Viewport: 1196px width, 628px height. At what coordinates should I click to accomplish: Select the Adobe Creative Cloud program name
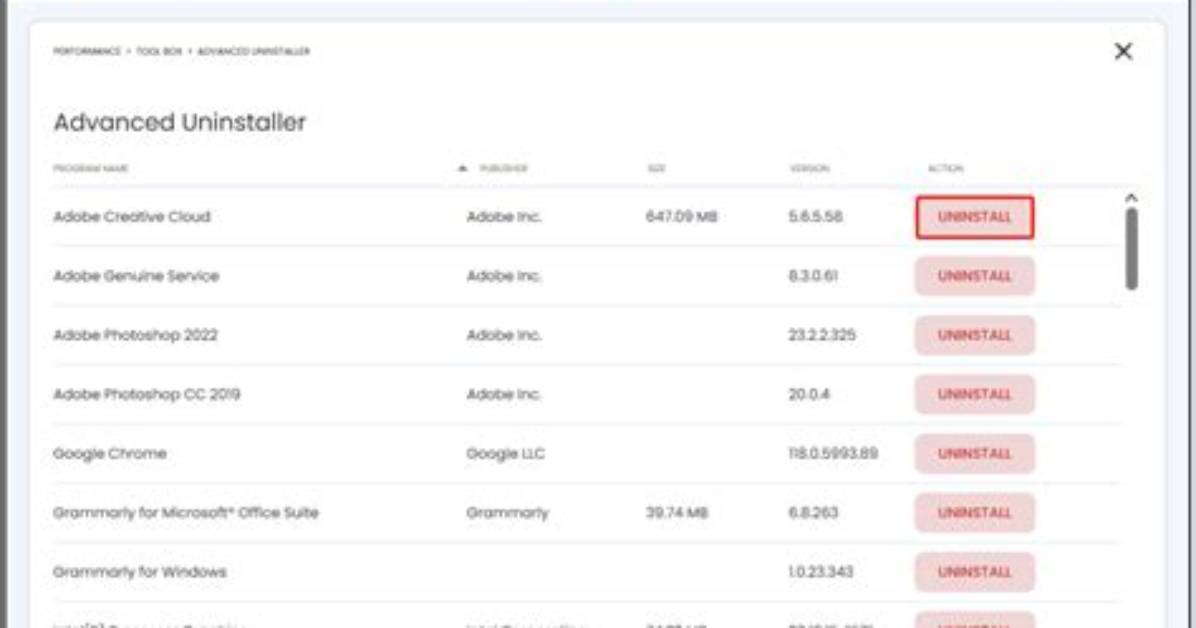(x=131, y=217)
